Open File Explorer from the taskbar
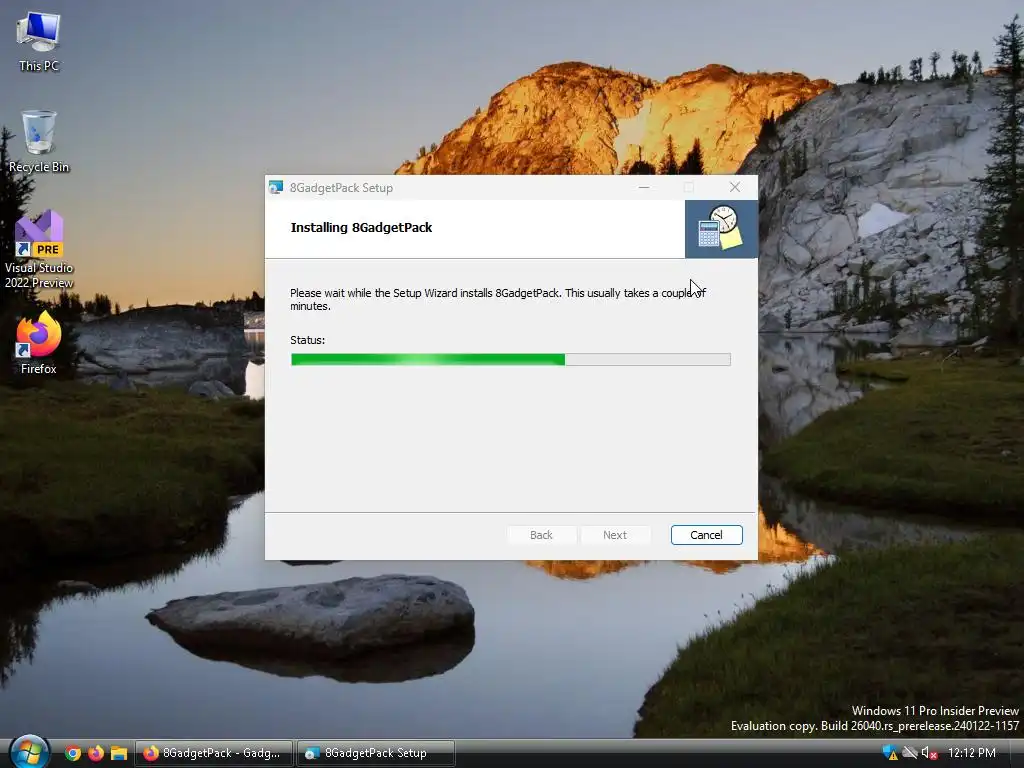This screenshot has width=1024, height=768. tap(119, 753)
